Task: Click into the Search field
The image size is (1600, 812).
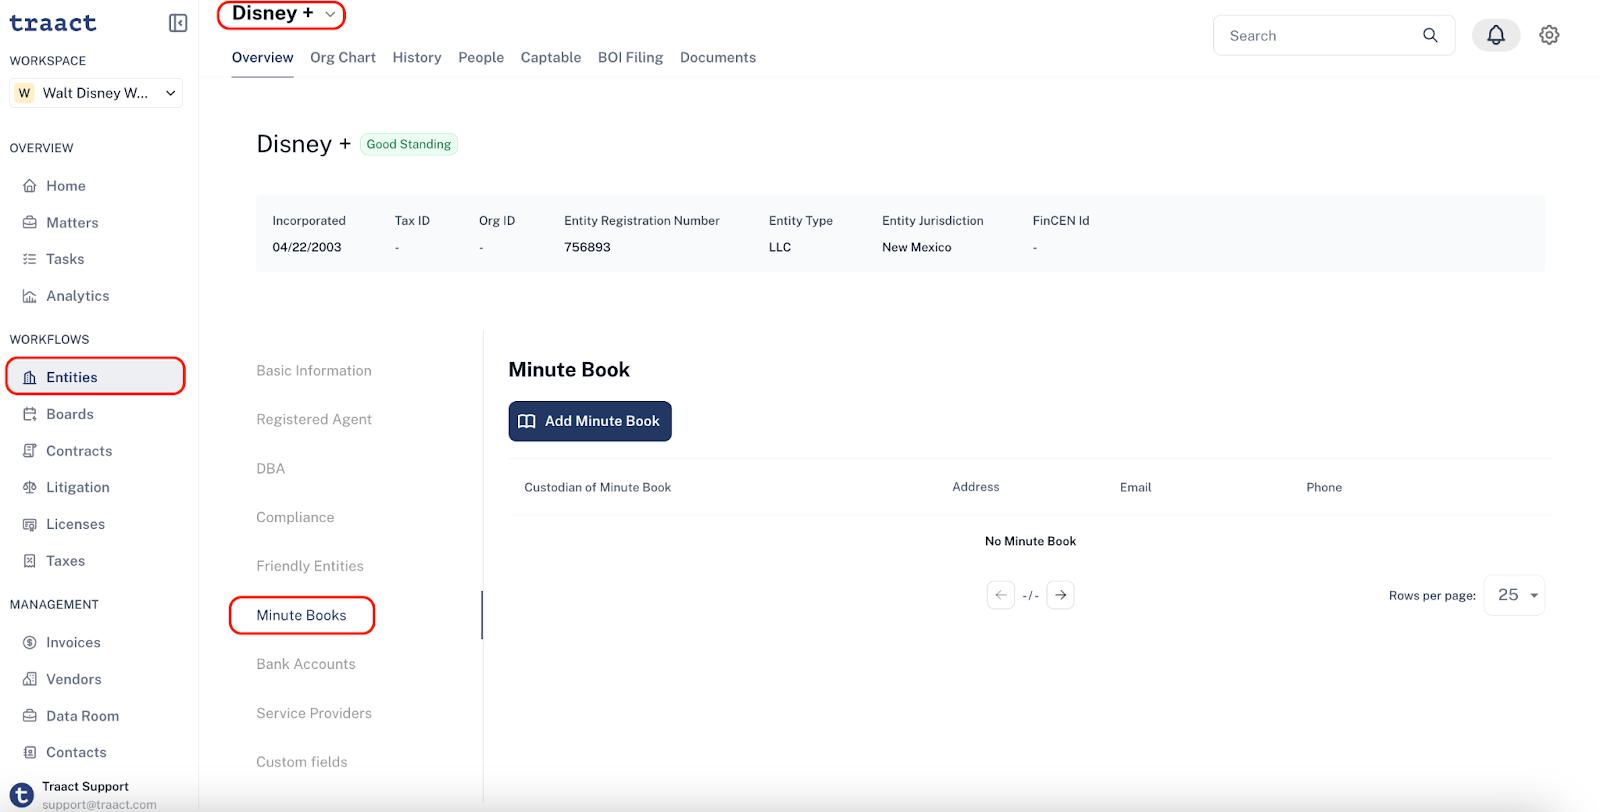Action: click(1334, 35)
